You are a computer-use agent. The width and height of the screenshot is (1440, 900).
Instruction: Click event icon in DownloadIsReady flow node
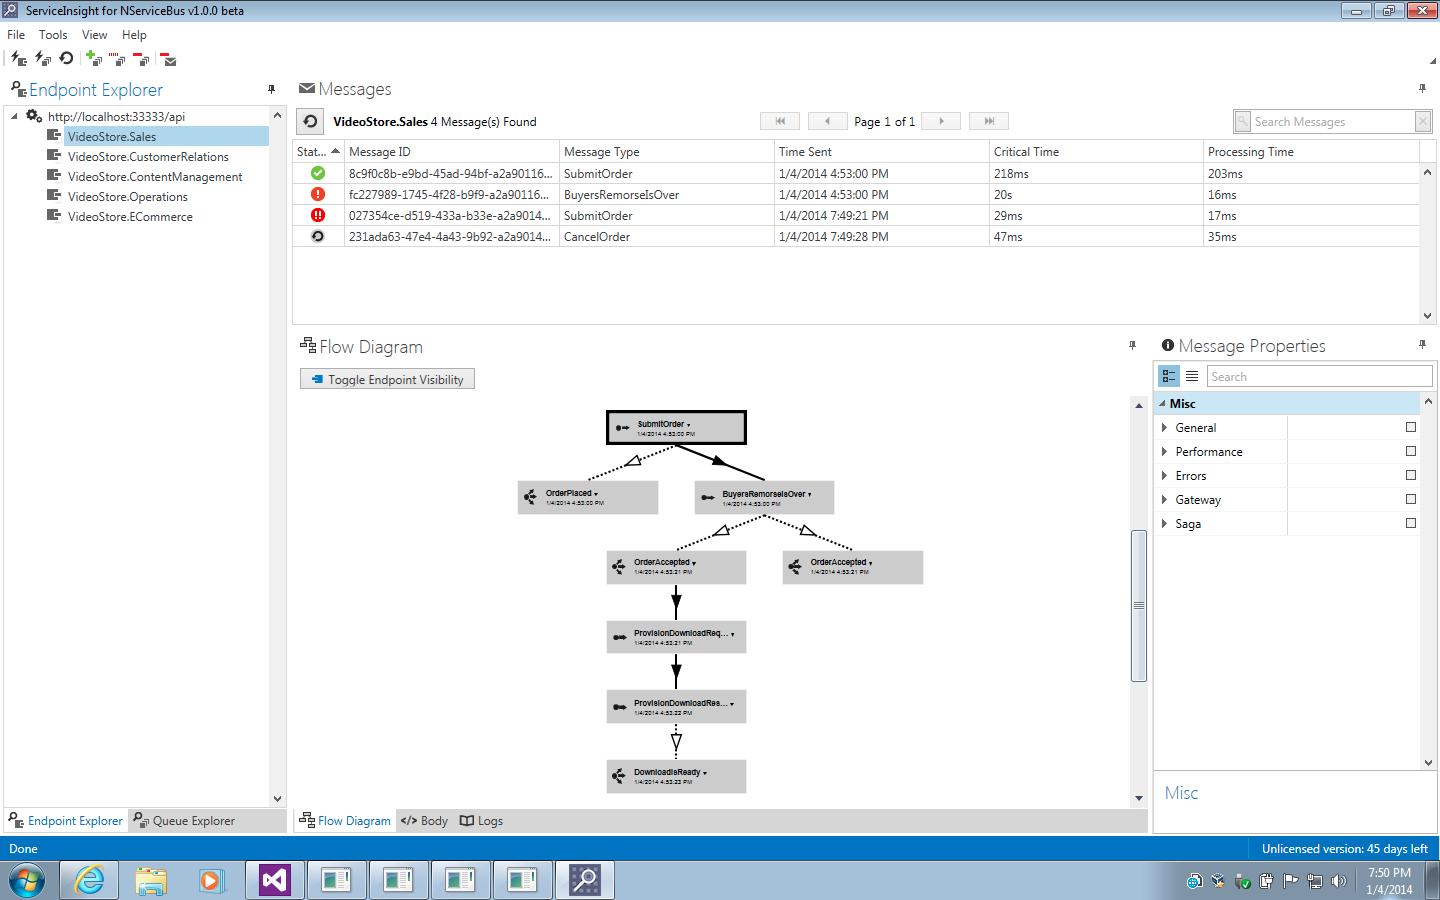point(619,776)
